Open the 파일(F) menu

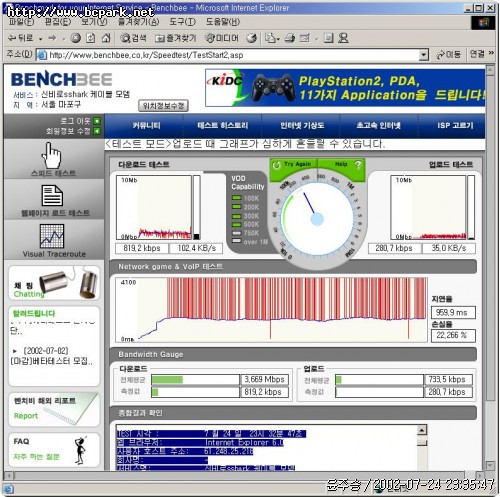[x=21, y=22]
